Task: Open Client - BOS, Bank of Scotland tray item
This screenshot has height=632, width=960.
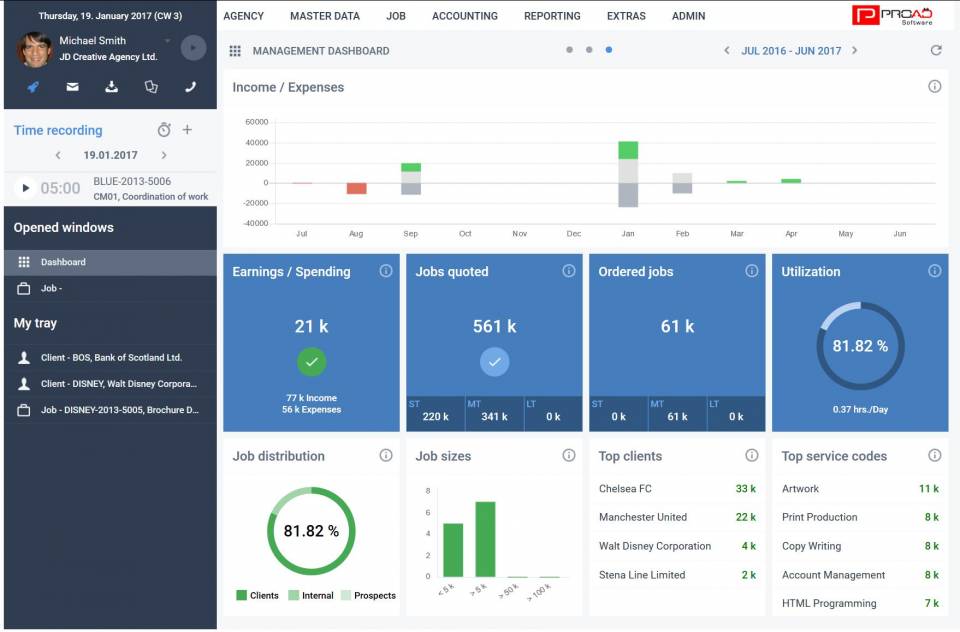Action: [110, 357]
